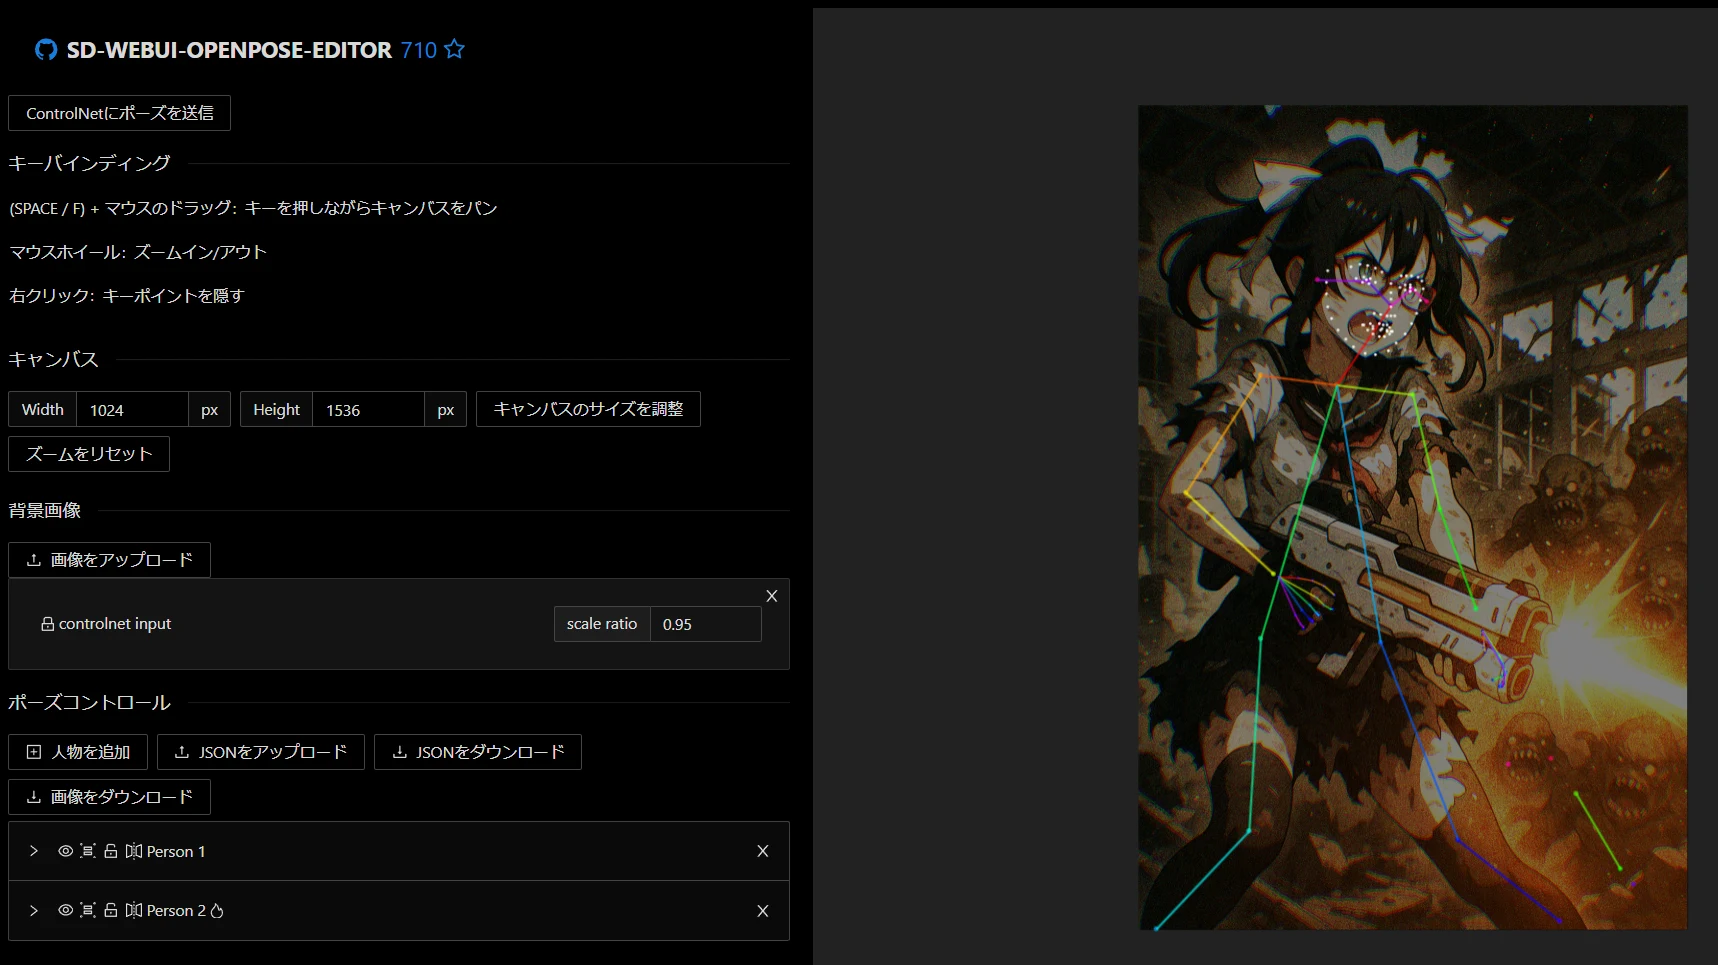1718x965 pixels.
Task: Send pose with ControlNetにポーズを送信 button
Action: (x=120, y=113)
